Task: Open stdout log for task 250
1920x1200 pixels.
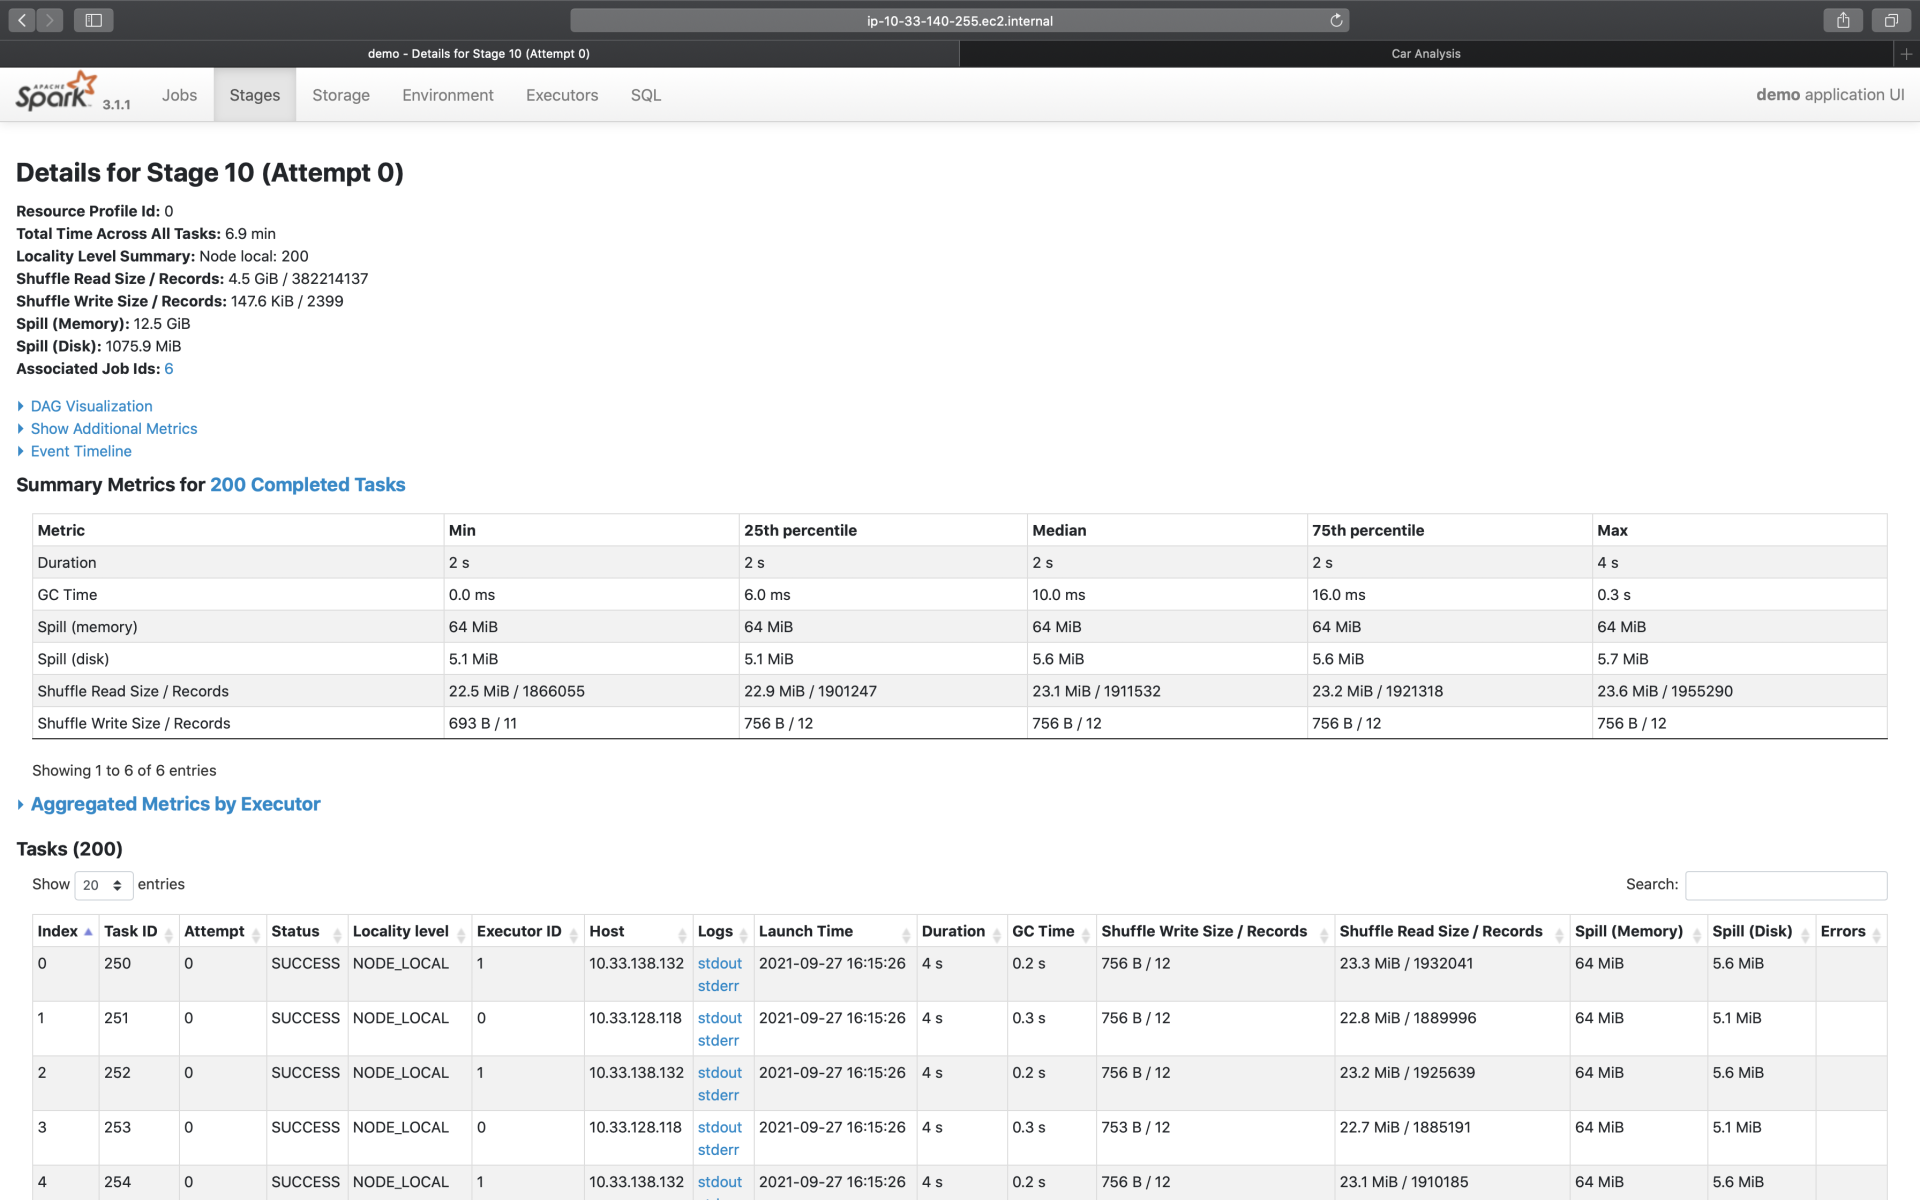Action: tap(719, 963)
